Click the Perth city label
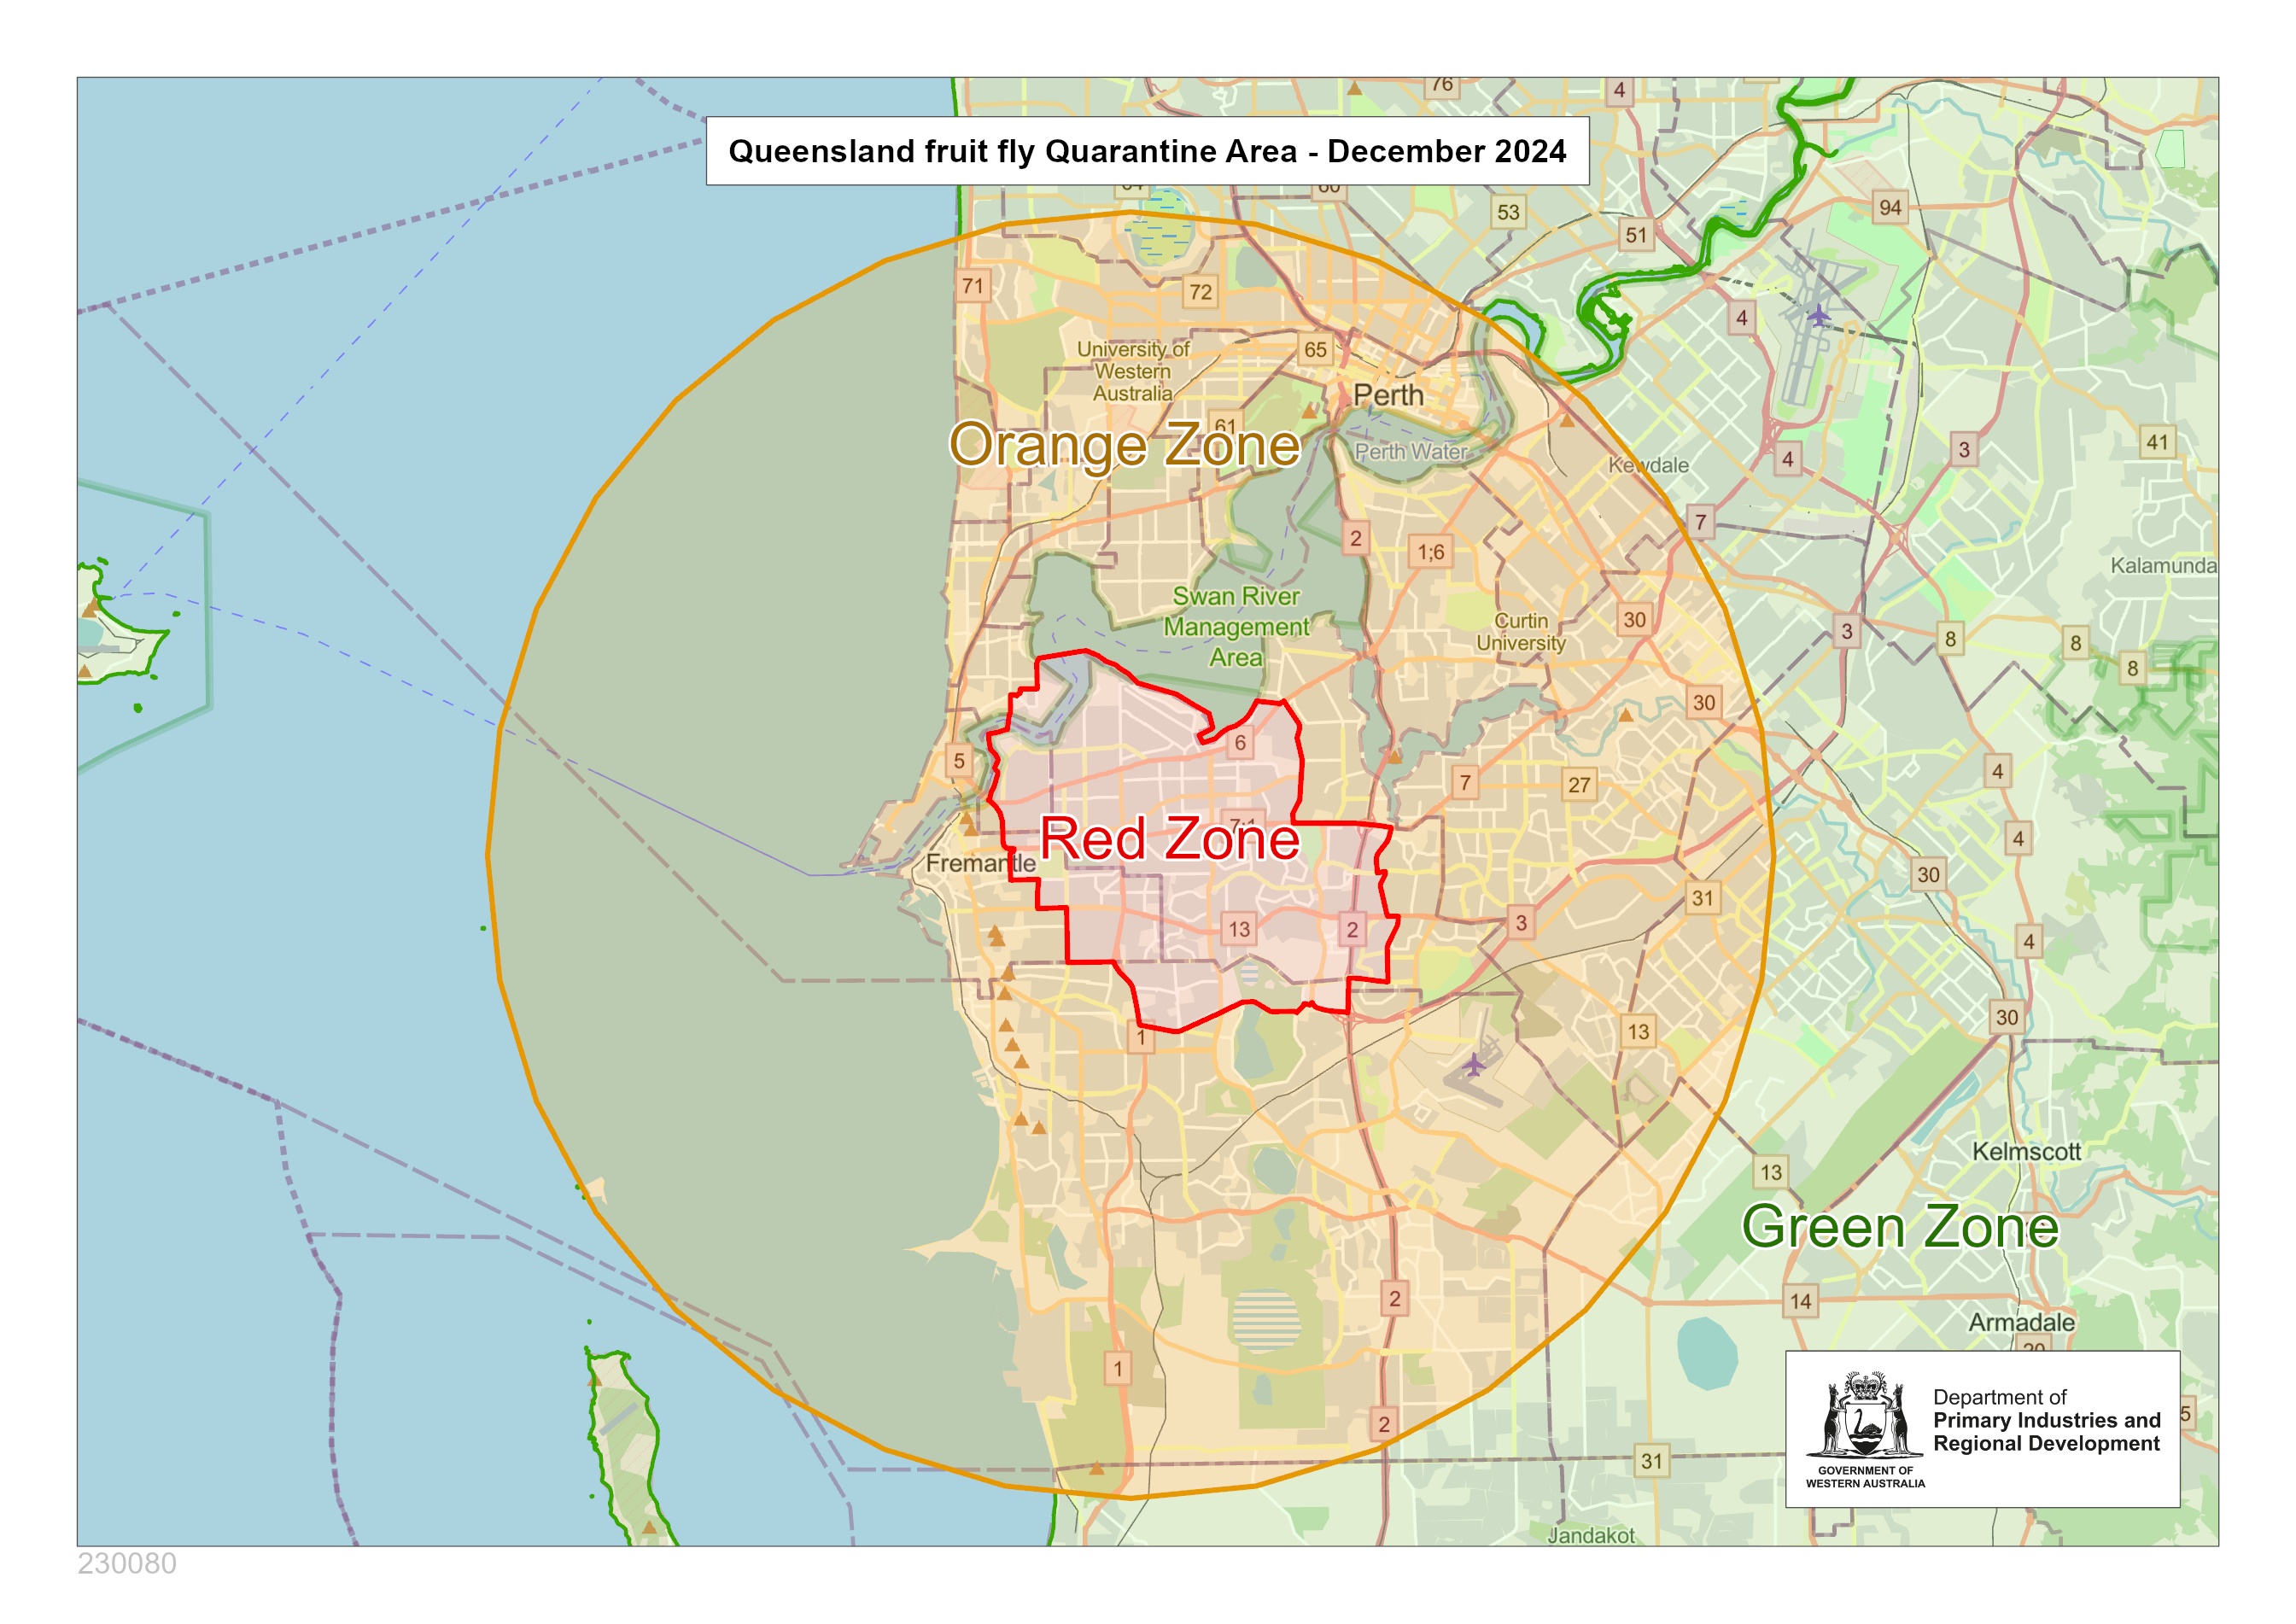This screenshot has height=1624, width=2296. click(x=1388, y=395)
